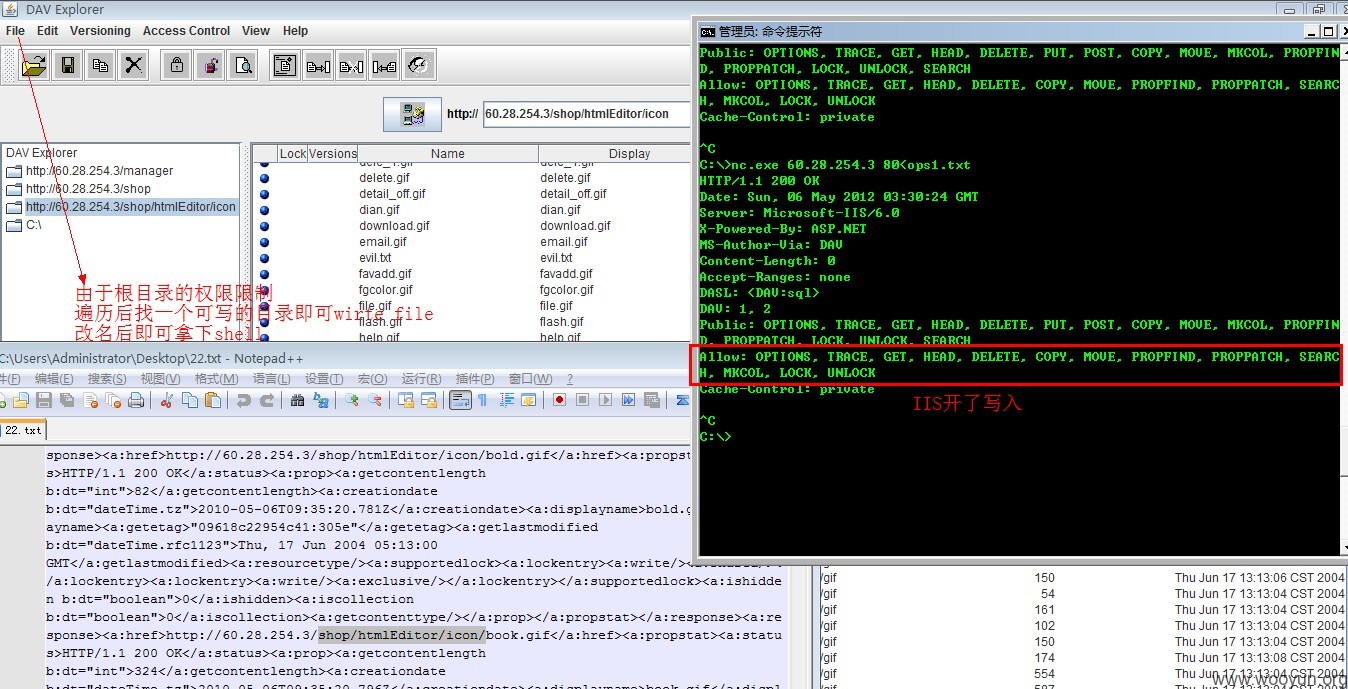
Task: Click the DAV Explorer version-control document icon
Action: point(285,66)
